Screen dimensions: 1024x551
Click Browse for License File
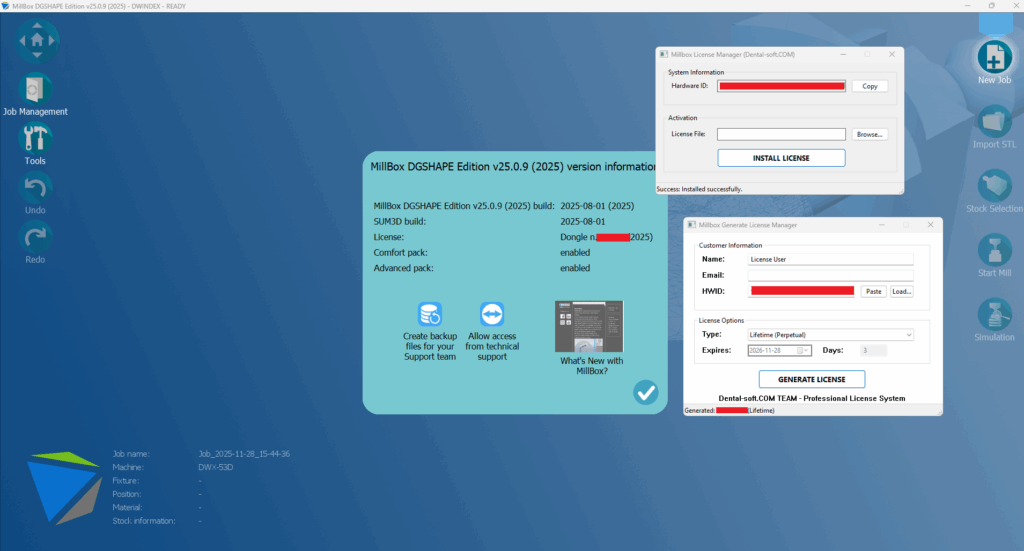tap(869, 134)
